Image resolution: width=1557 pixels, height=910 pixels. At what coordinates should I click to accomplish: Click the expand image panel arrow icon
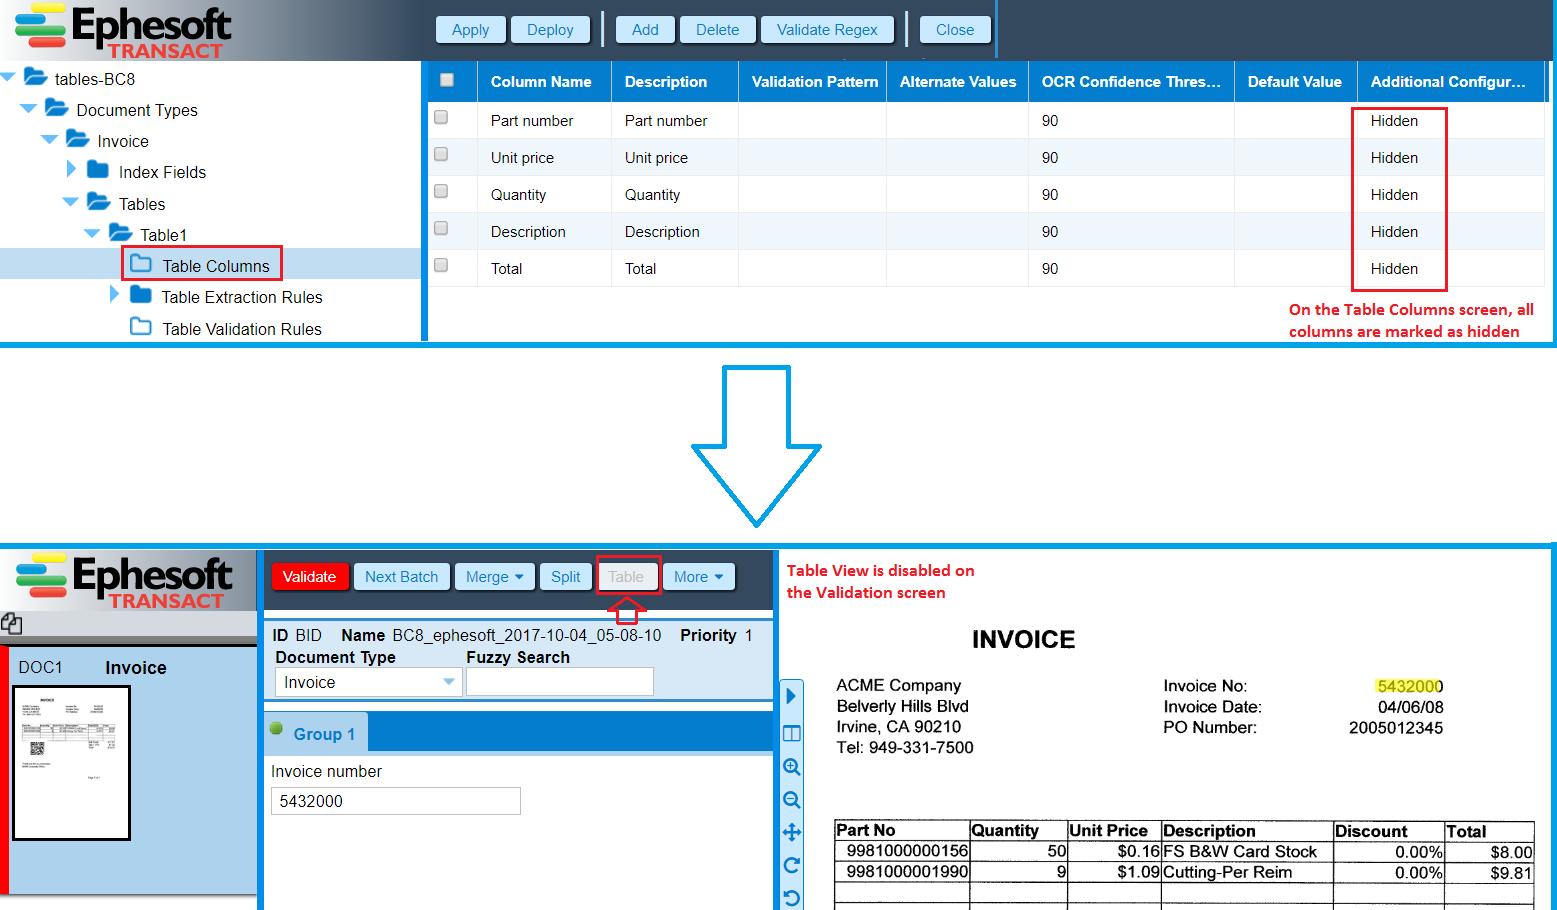pyautogui.click(x=791, y=696)
